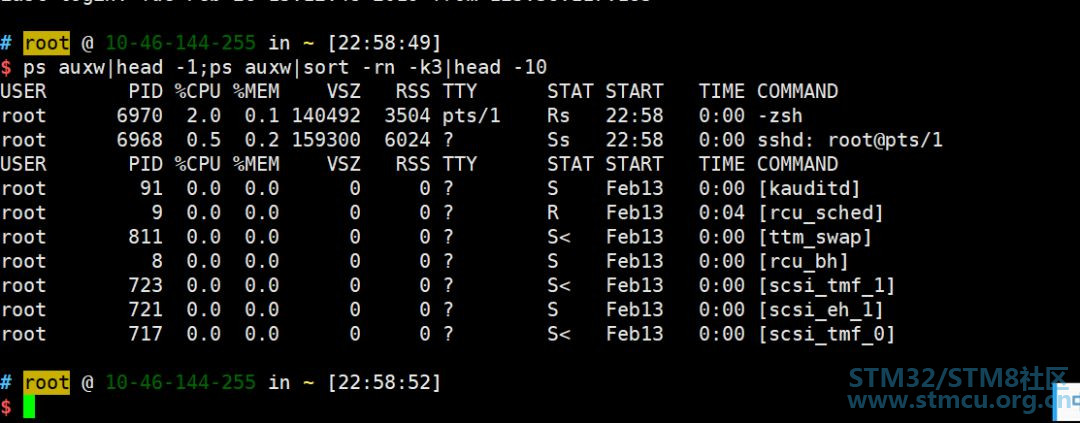The height and width of the screenshot is (423, 1080).
Task: Click the 0.1 %MEM value in the -zsh row
Action: pos(262,116)
